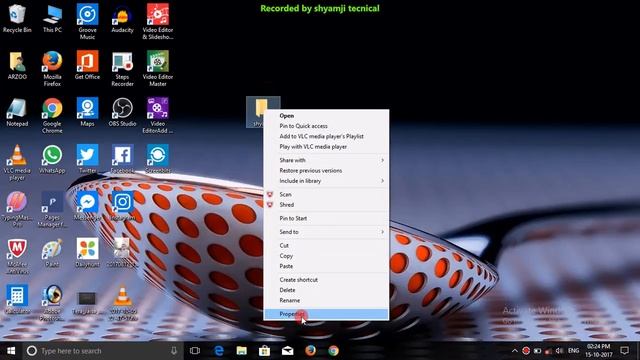
Task: Expand the Include in library submenu
Action: pos(326,181)
